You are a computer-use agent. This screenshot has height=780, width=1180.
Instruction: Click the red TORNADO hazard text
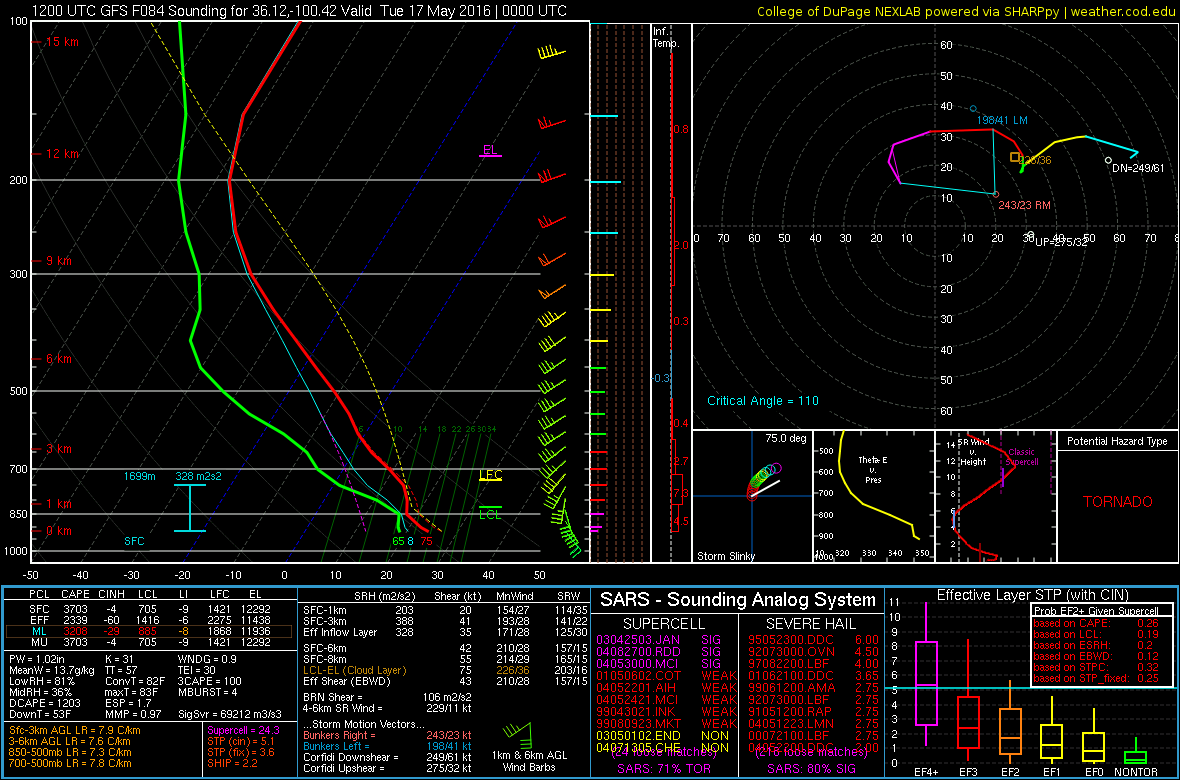tap(1118, 501)
